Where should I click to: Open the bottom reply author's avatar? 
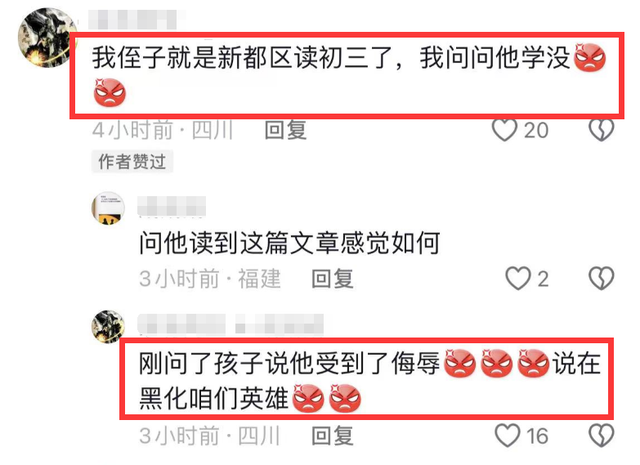(x=108, y=327)
